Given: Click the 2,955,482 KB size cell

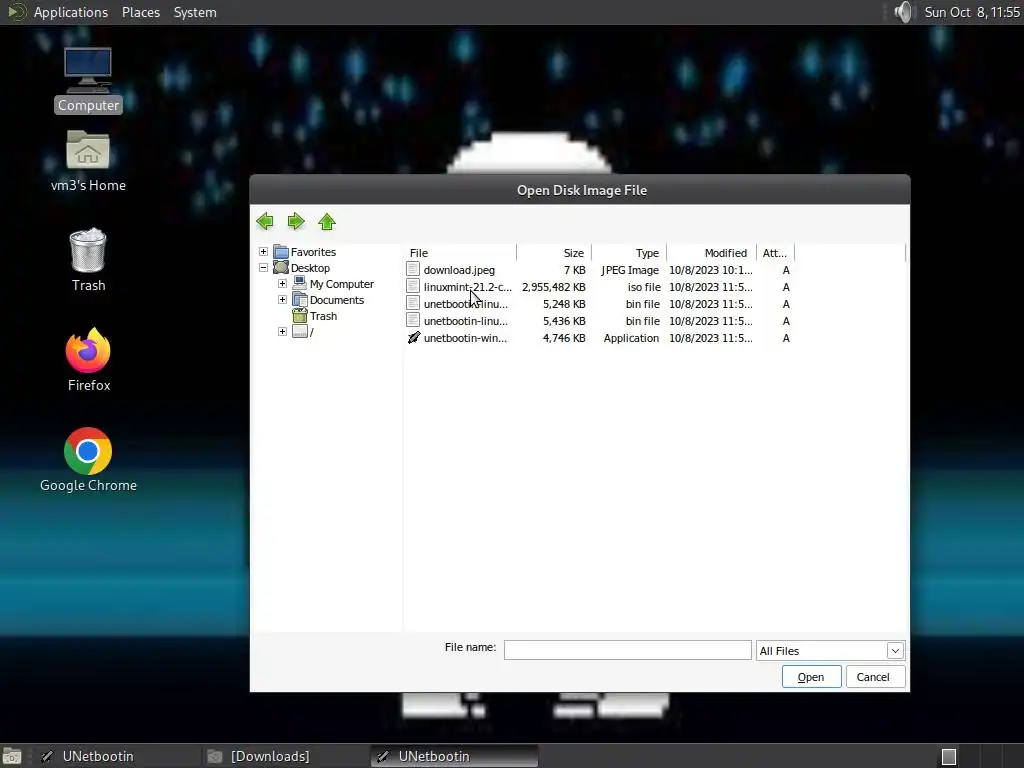Looking at the screenshot, I should 554,287.
